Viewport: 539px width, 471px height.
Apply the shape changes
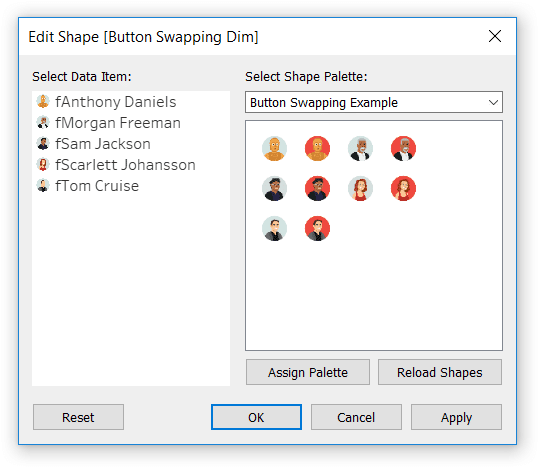[x=456, y=417]
